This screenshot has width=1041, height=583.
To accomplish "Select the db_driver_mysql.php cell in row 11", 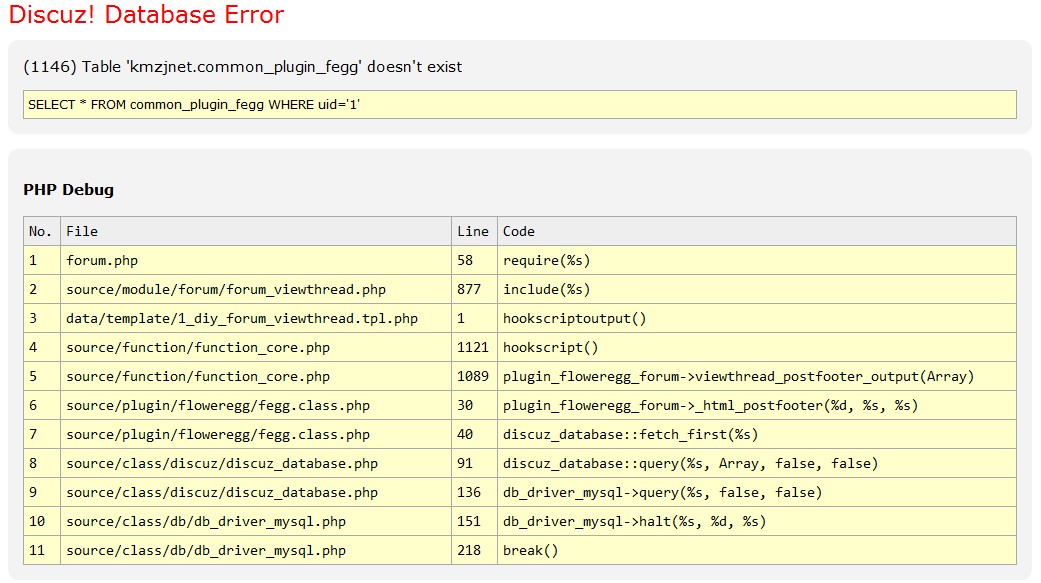I will point(256,550).
